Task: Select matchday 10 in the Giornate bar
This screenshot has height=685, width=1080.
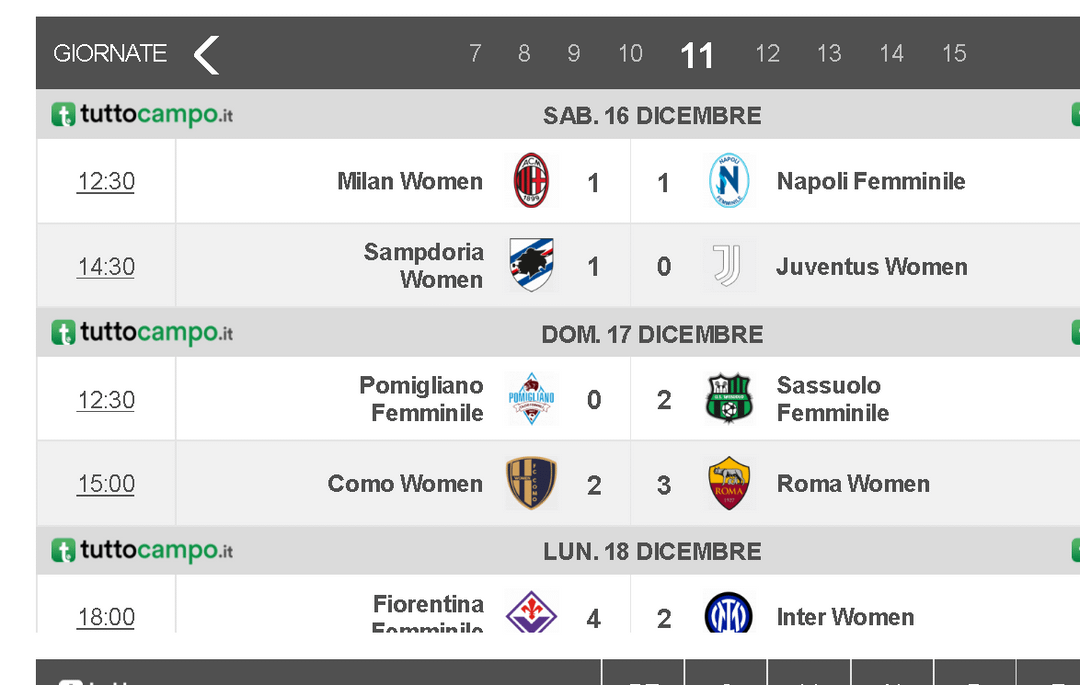Action: (x=630, y=54)
